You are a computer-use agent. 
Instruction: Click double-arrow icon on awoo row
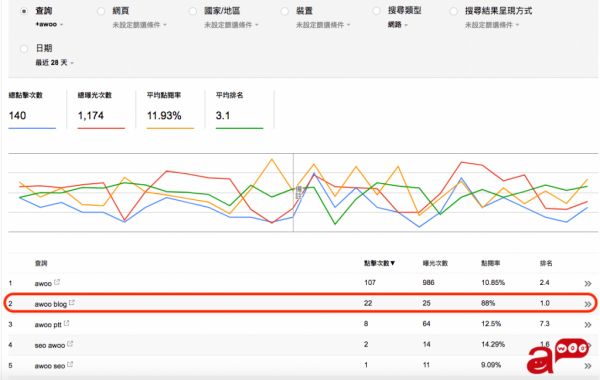coord(588,284)
